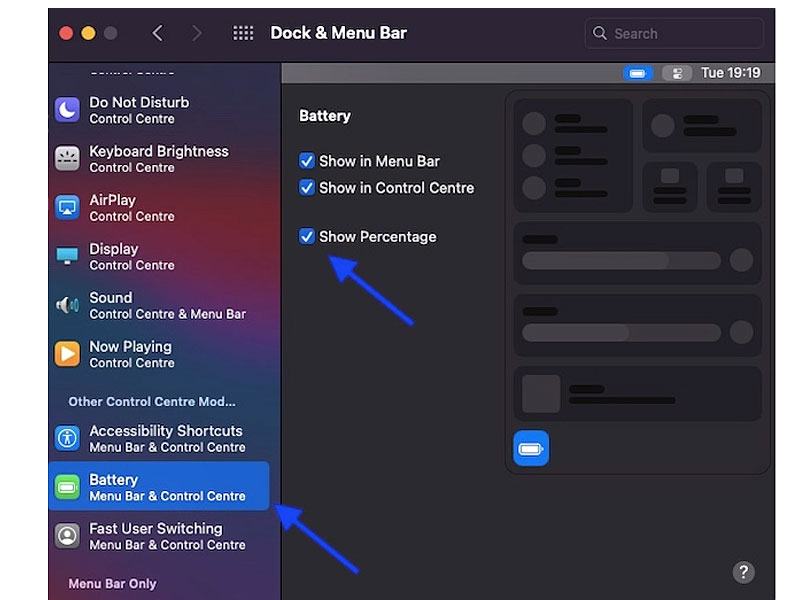Screen dimensions: 799x600
Task: Click the blue battery tile in Control Centre preview
Action: (531, 449)
